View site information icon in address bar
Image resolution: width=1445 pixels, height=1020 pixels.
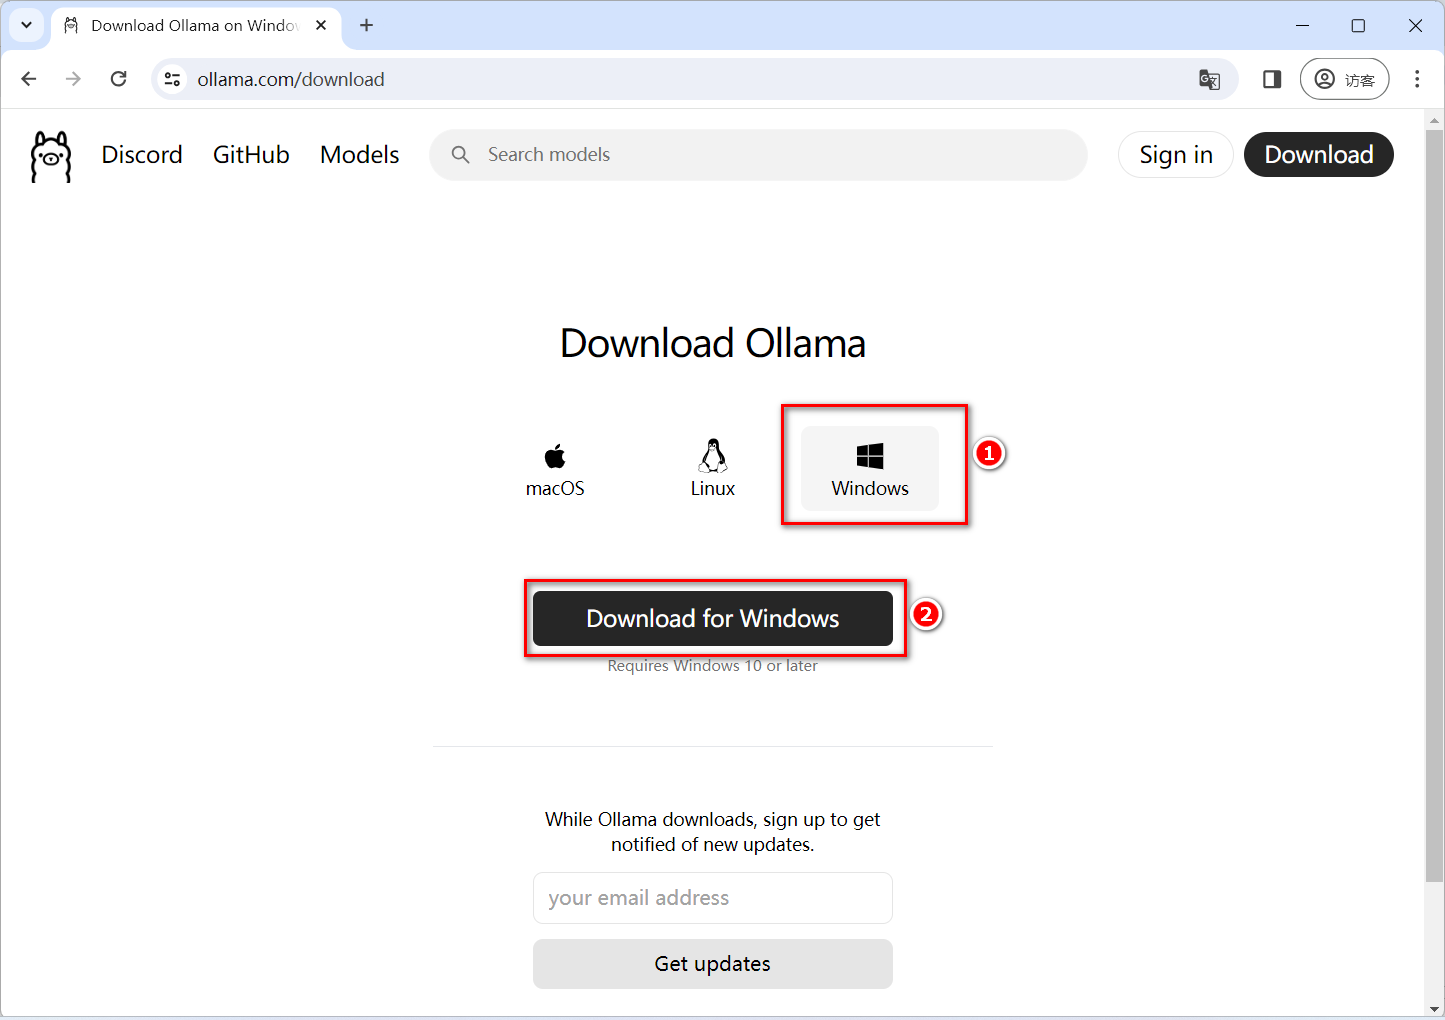pos(173,79)
